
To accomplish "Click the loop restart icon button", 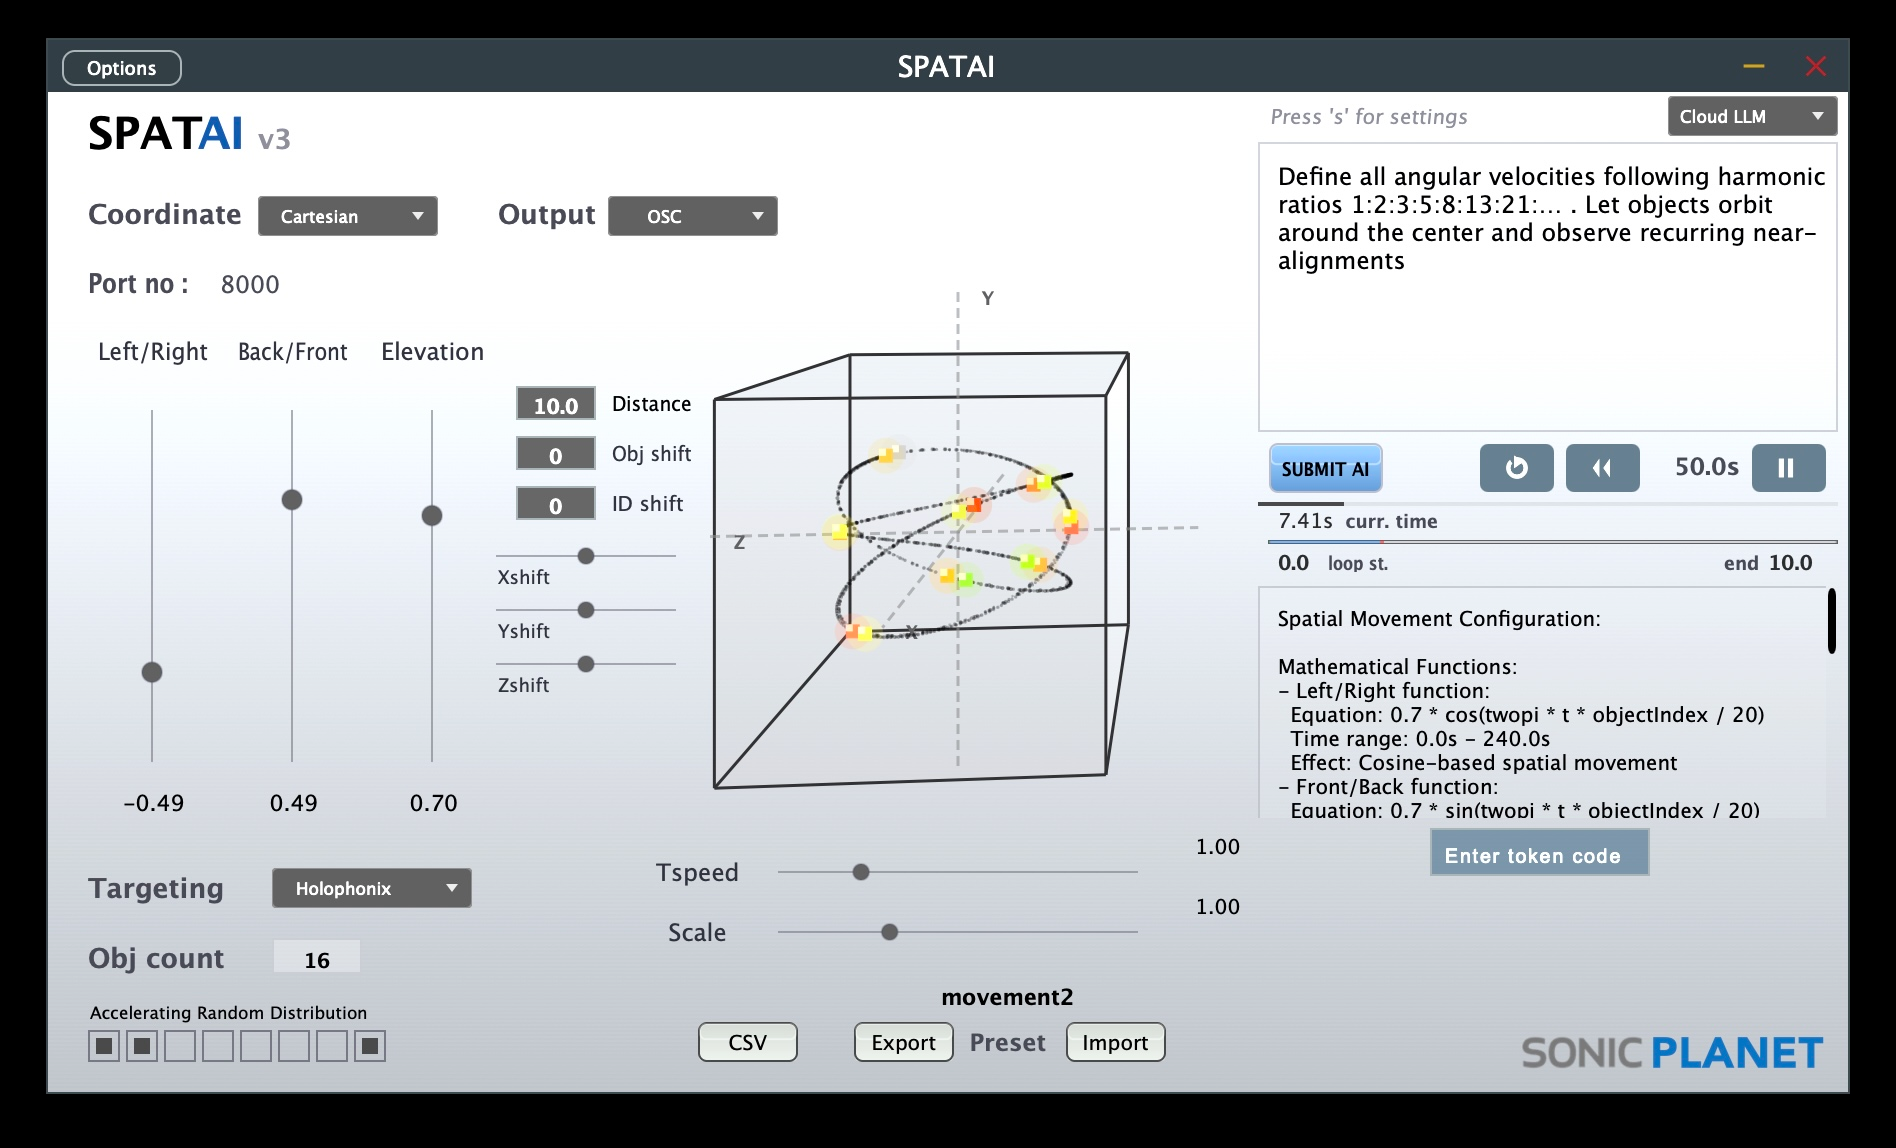I will pos(1516,468).
